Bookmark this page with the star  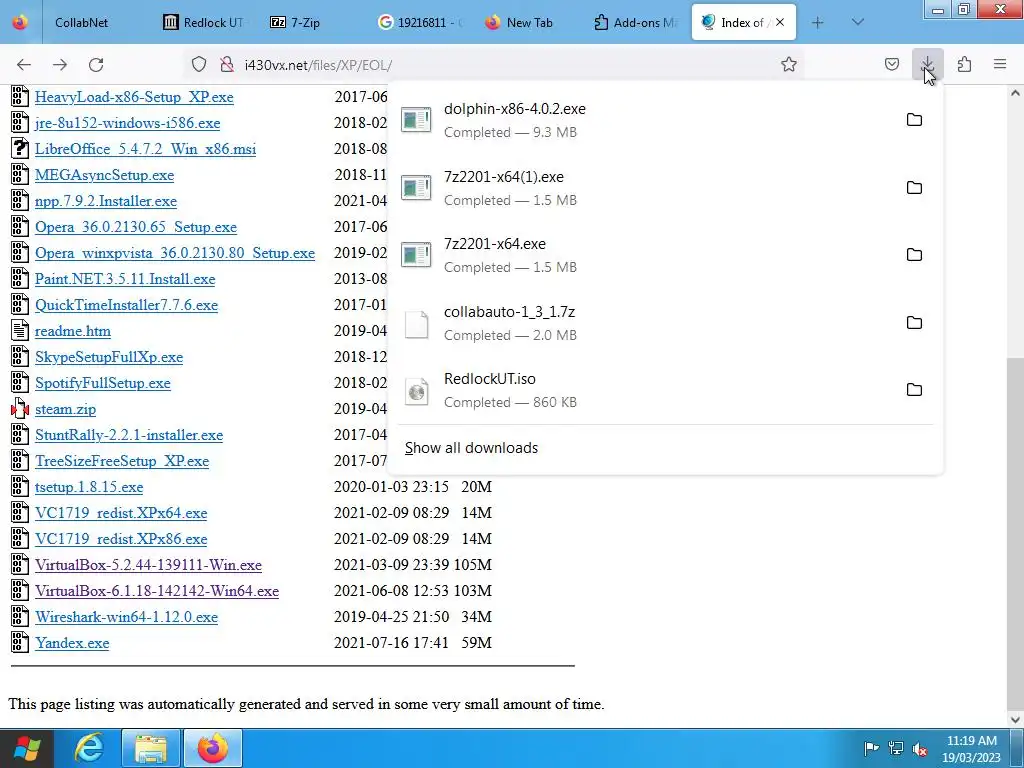tap(789, 64)
